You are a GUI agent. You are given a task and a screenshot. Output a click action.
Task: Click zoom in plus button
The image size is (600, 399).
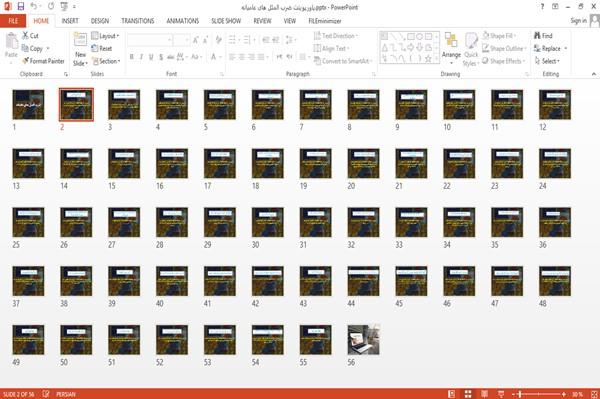[564, 394]
